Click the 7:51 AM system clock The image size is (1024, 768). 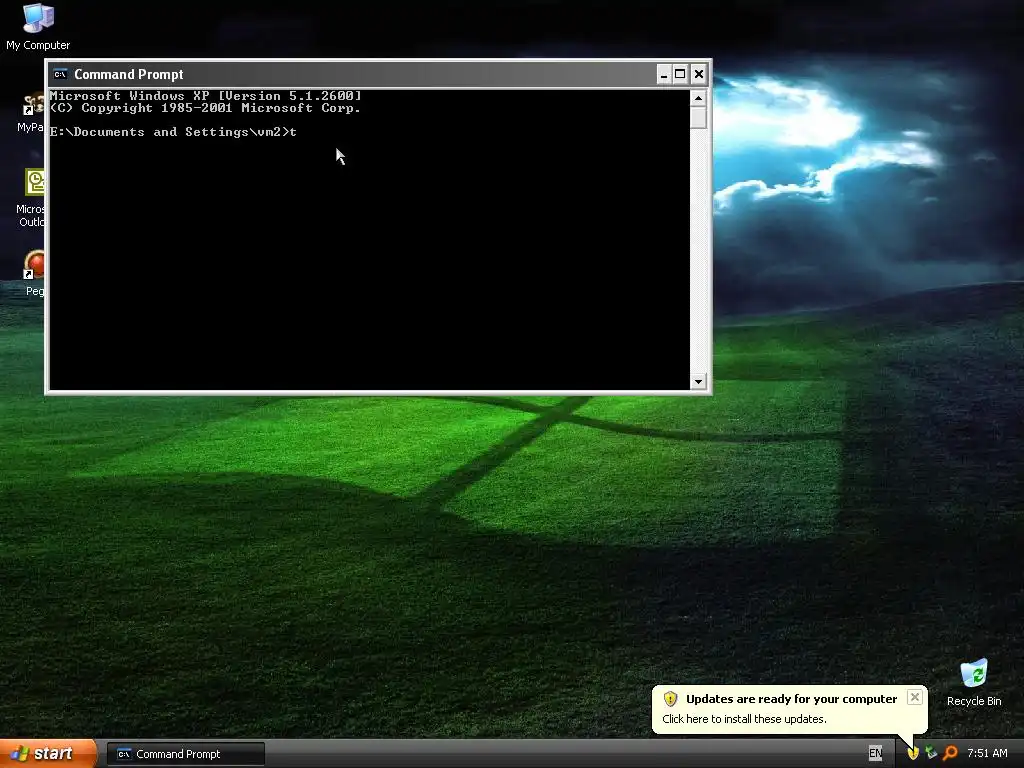(987, 753)
